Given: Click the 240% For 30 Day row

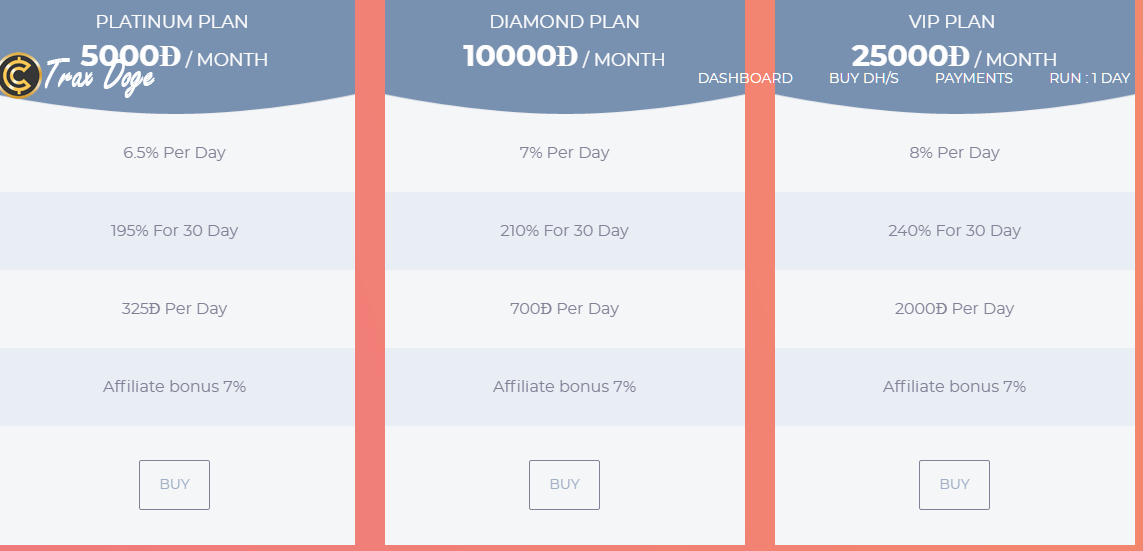Looking at the screenshot, I should point(954,231).
